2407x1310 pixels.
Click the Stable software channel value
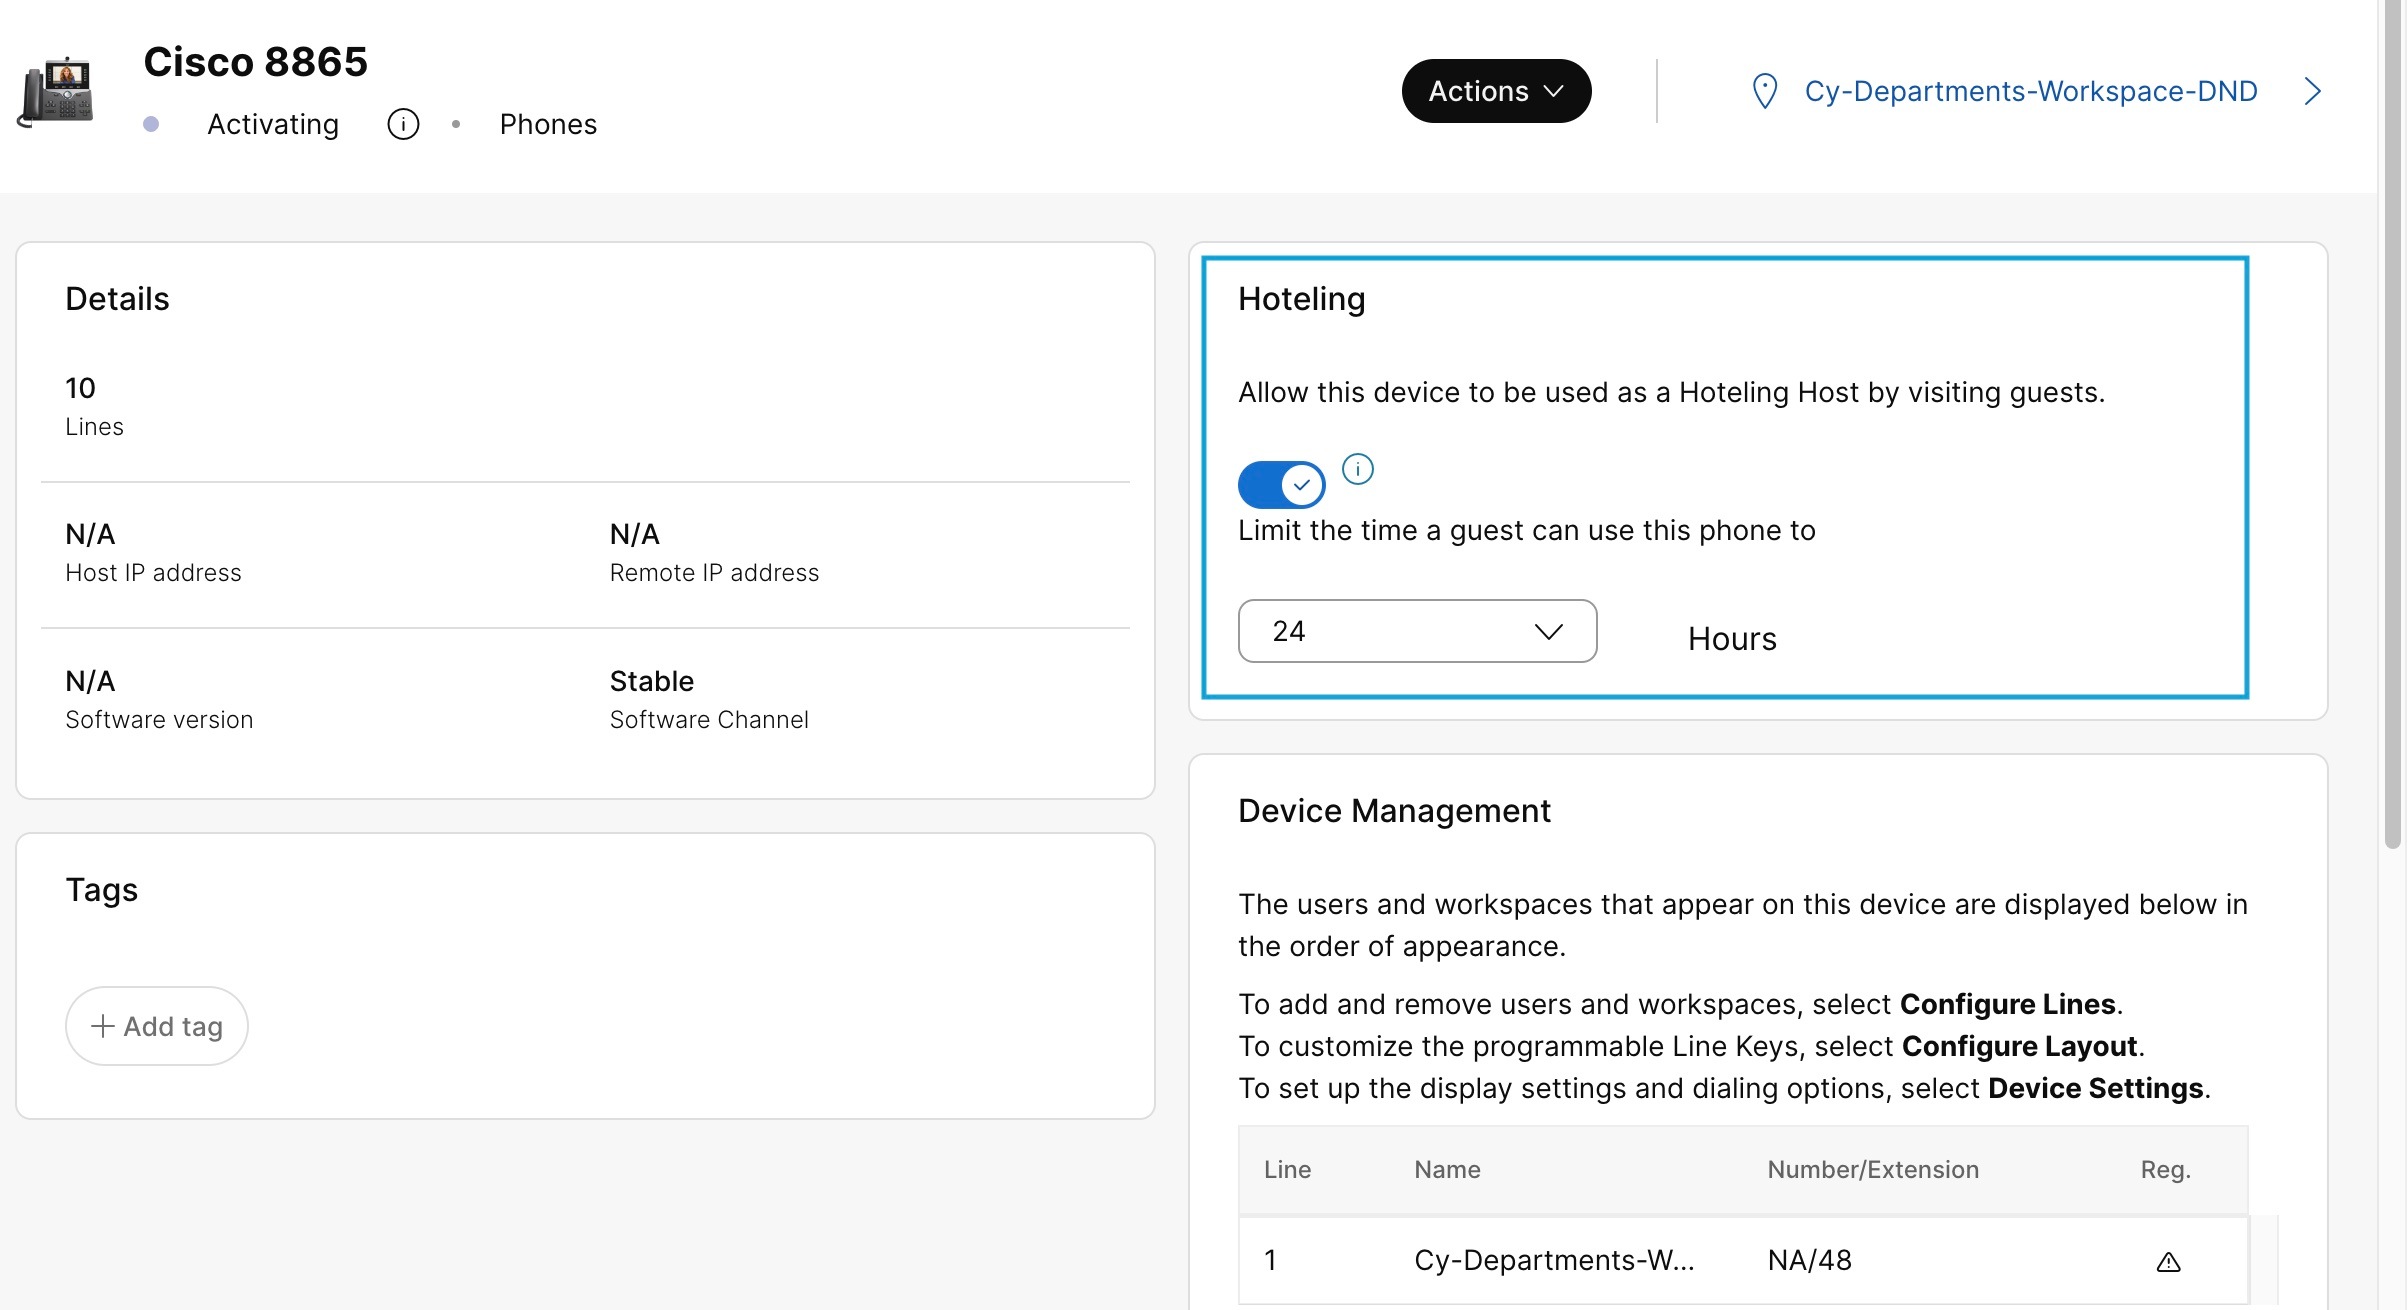652,681
